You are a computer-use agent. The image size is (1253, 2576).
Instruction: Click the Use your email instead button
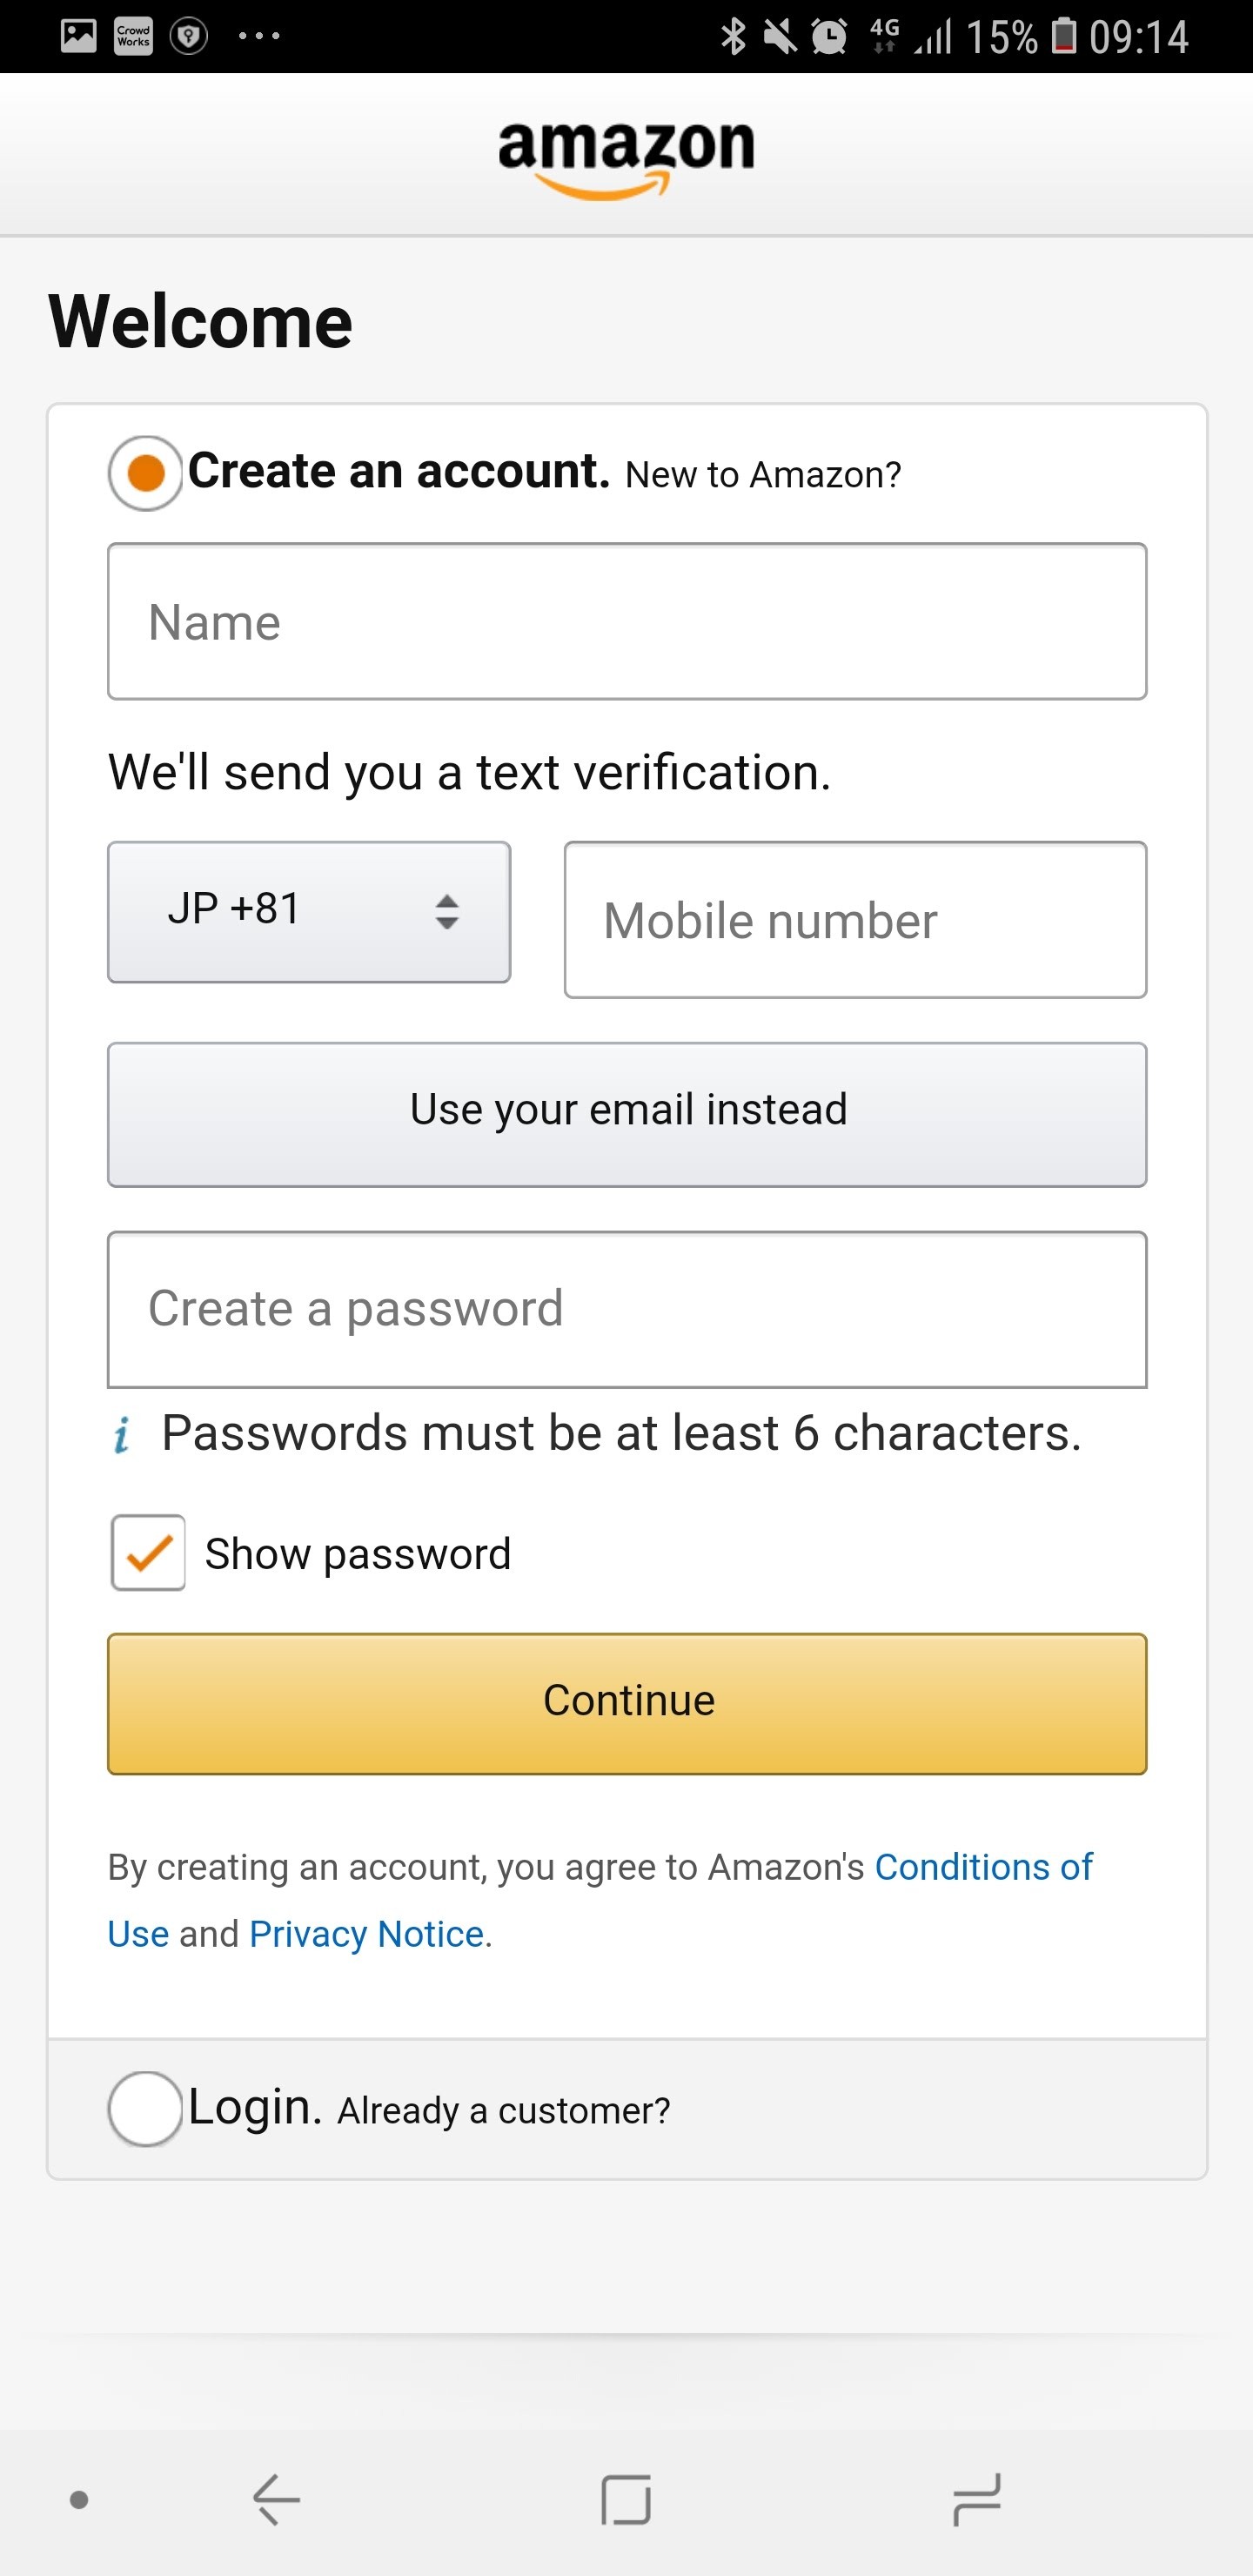tap(627, 1114)
